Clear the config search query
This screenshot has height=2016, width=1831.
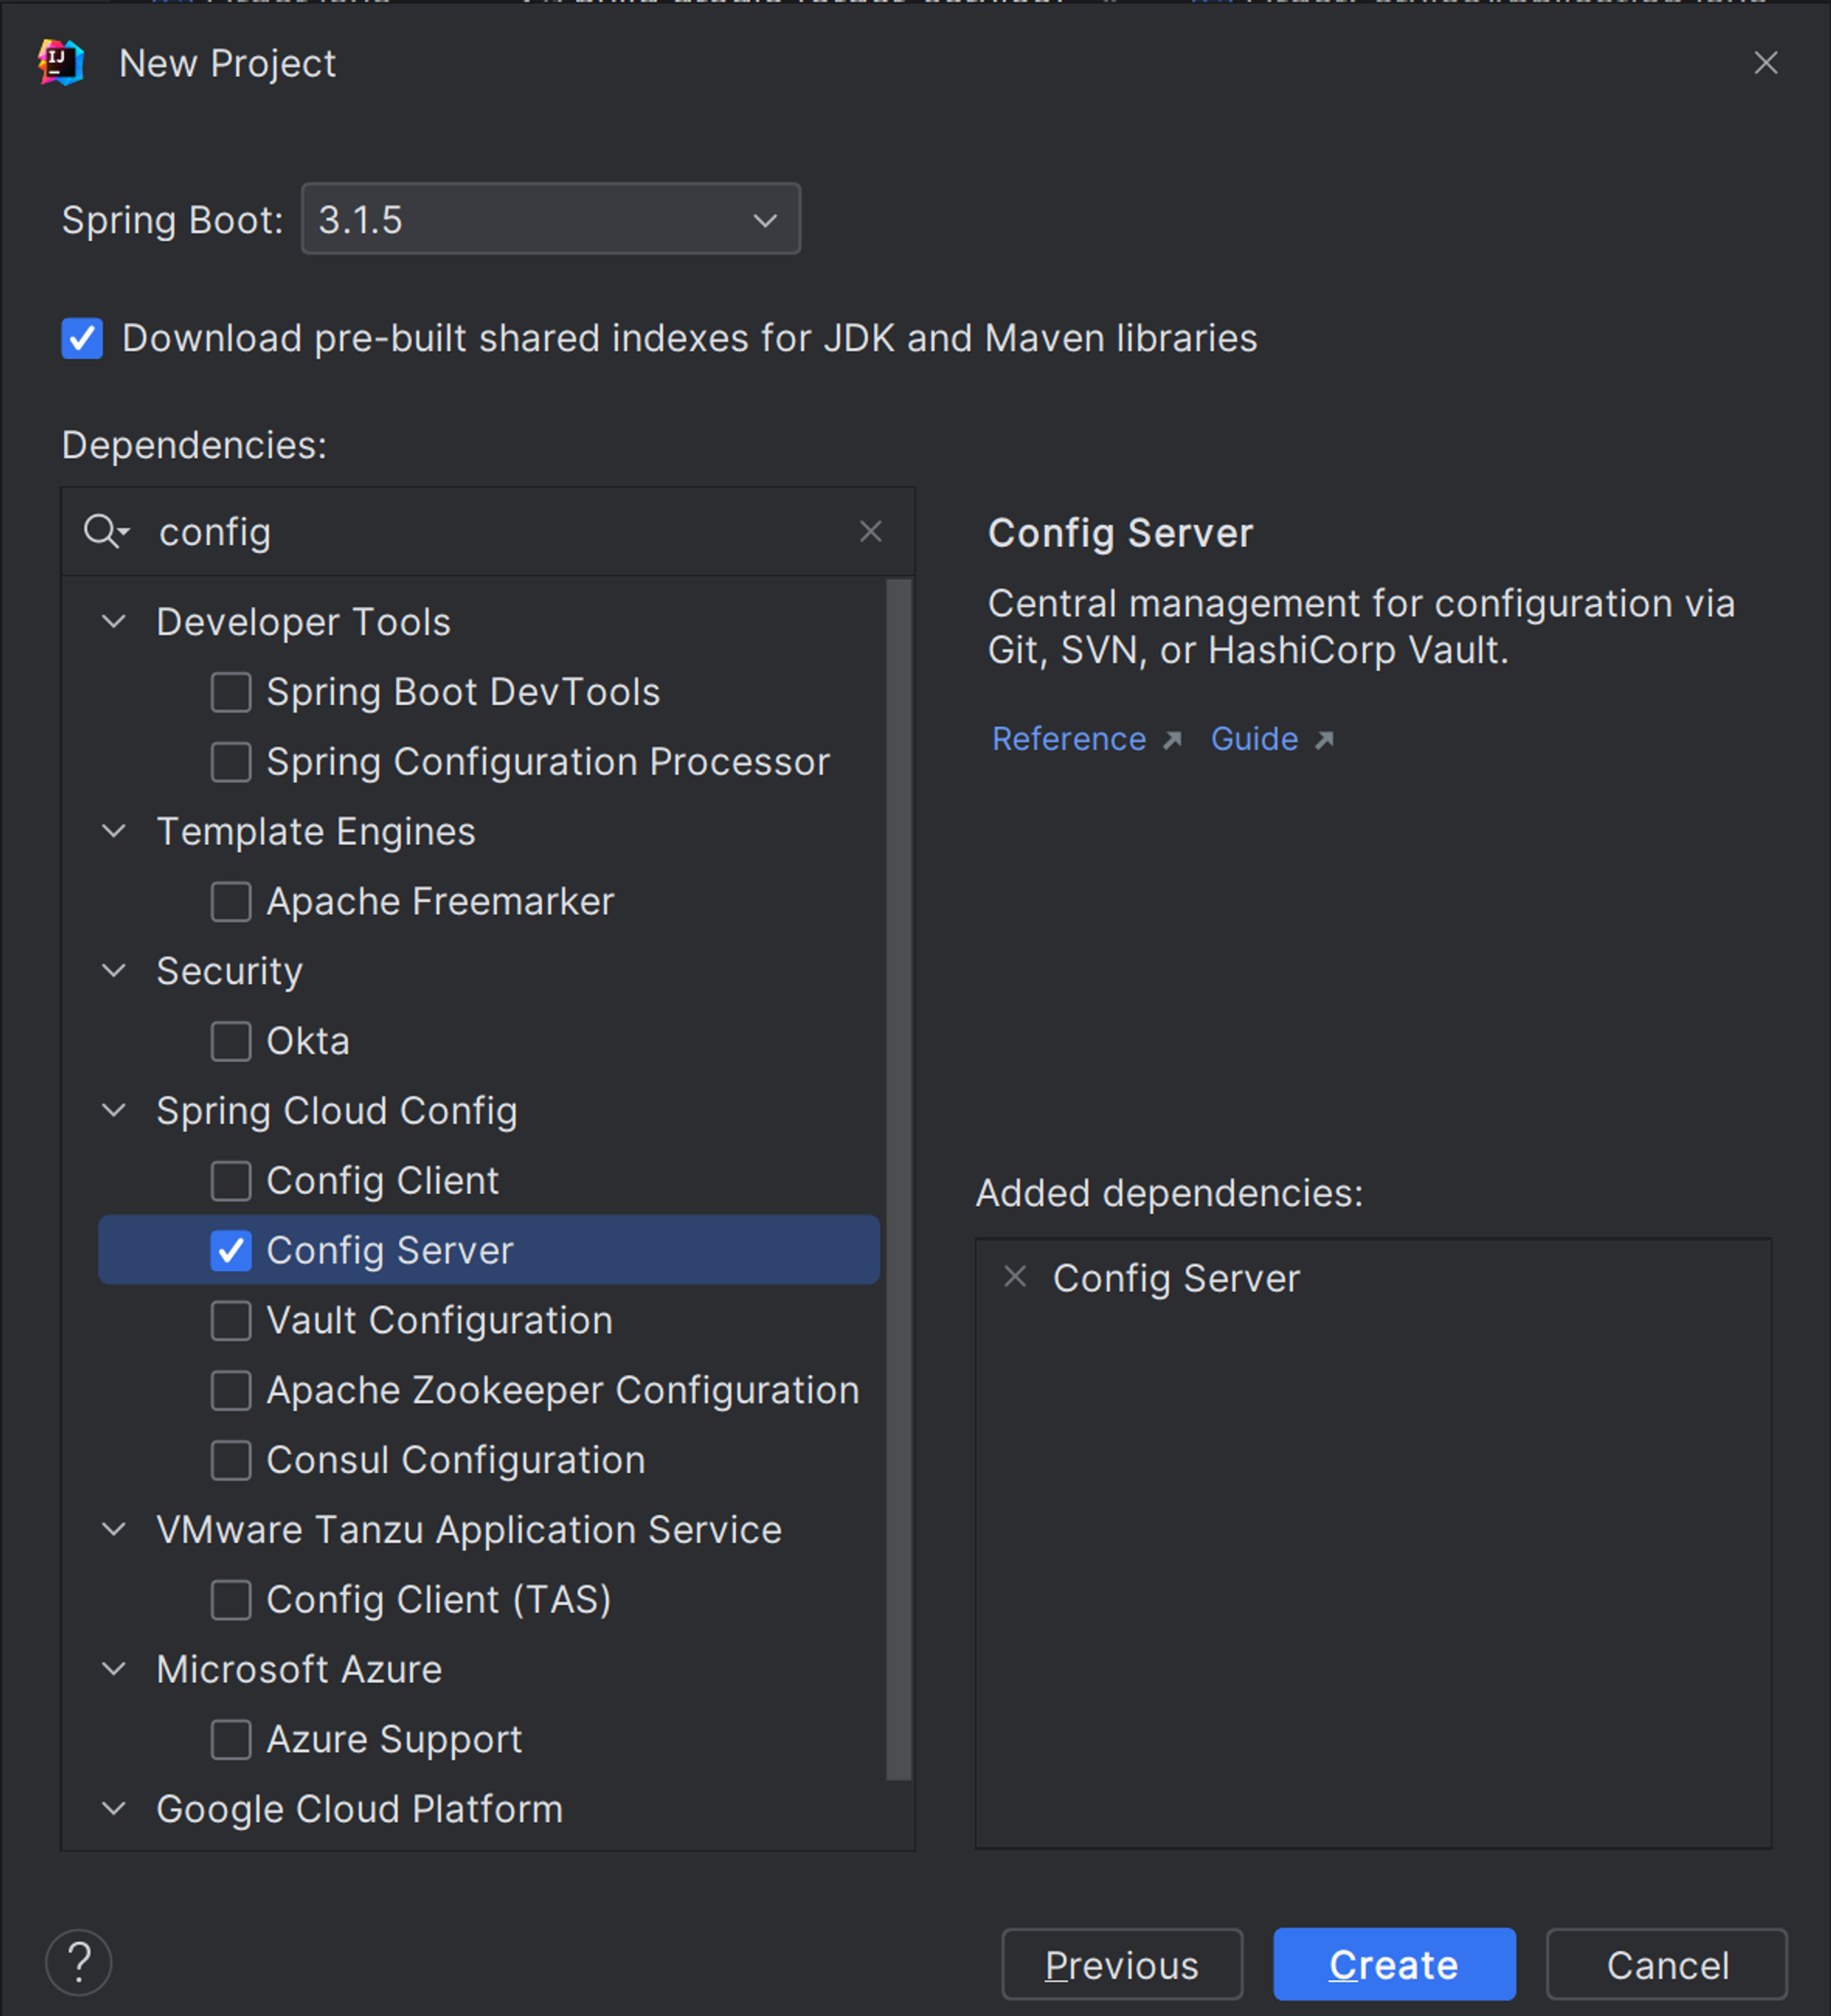pos(871,532)
